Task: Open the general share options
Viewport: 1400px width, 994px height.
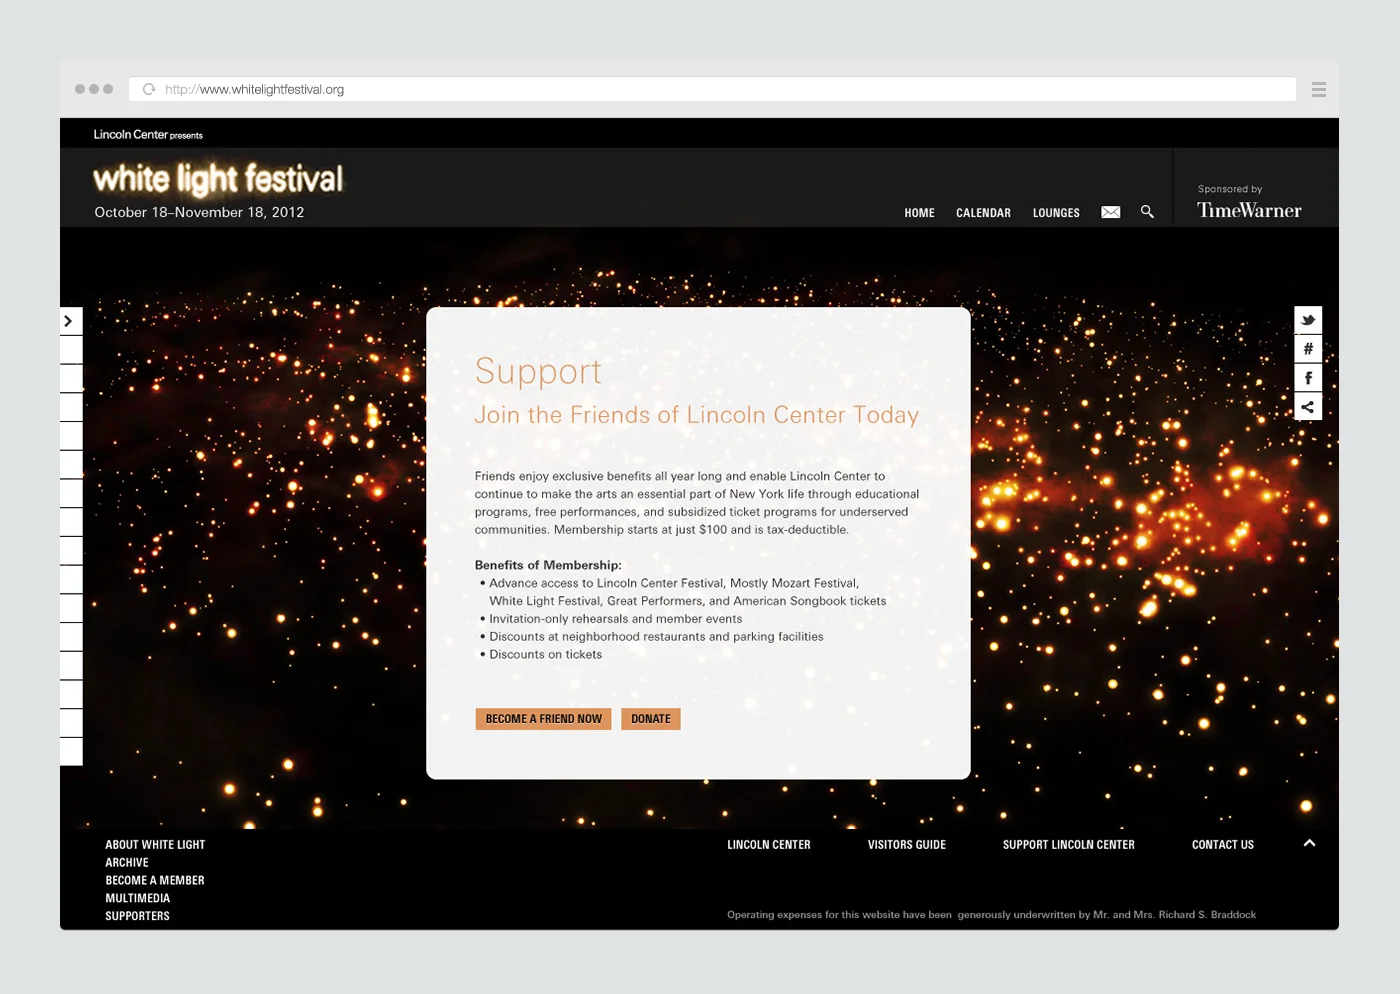Action: coord(1308,406)
